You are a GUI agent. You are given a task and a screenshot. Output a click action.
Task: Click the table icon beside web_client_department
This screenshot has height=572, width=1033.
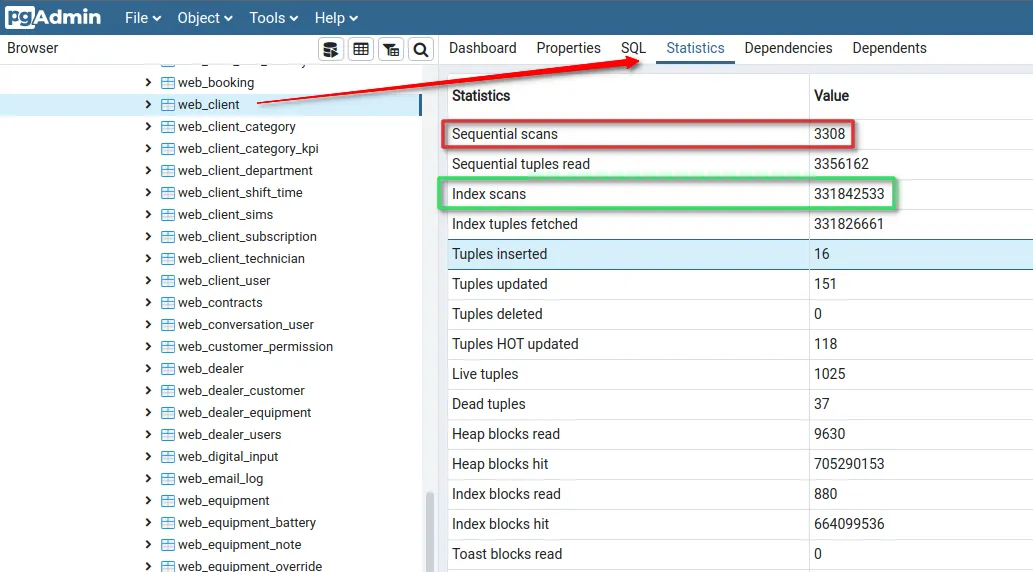(x=168, y=171)
